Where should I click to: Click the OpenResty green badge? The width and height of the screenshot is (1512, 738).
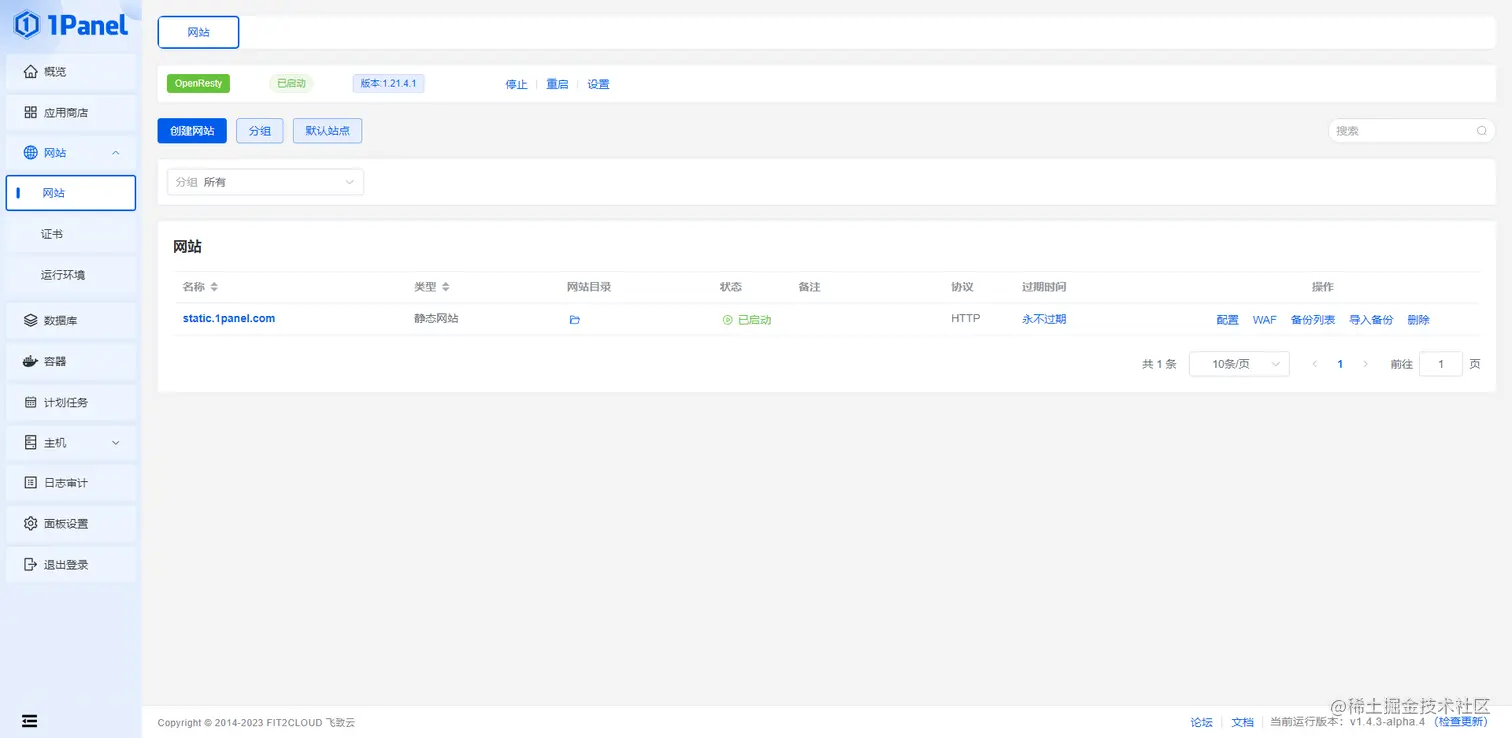198,84
